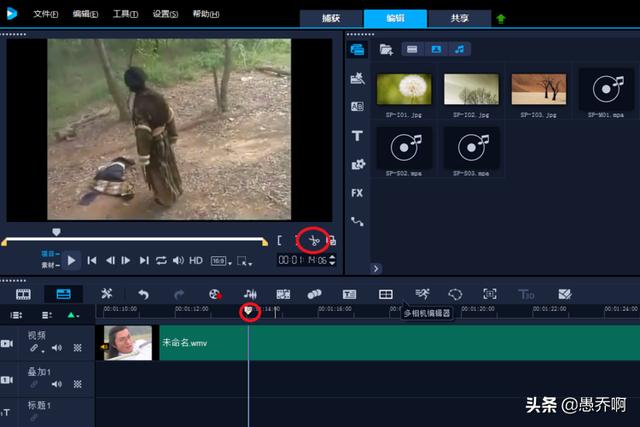Open the Subtitle Editor
Image resolution: width=640 pixels, height=427 pixels.
349,294
